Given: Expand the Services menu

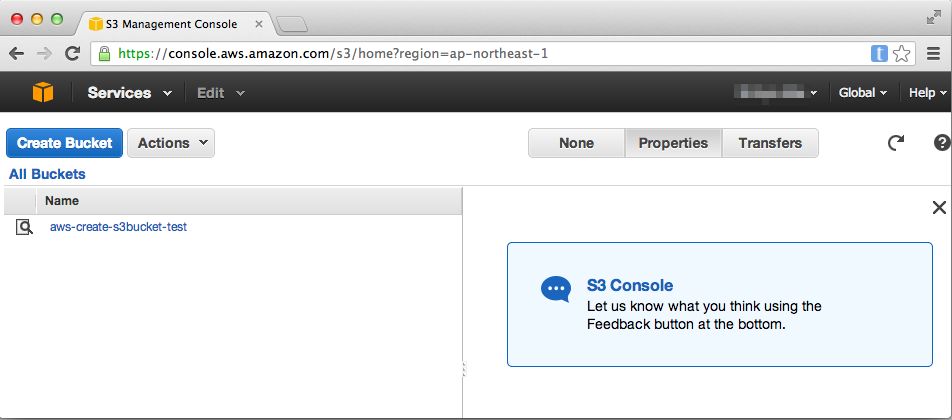Looking at the screenshot, I should click(130, 93).
